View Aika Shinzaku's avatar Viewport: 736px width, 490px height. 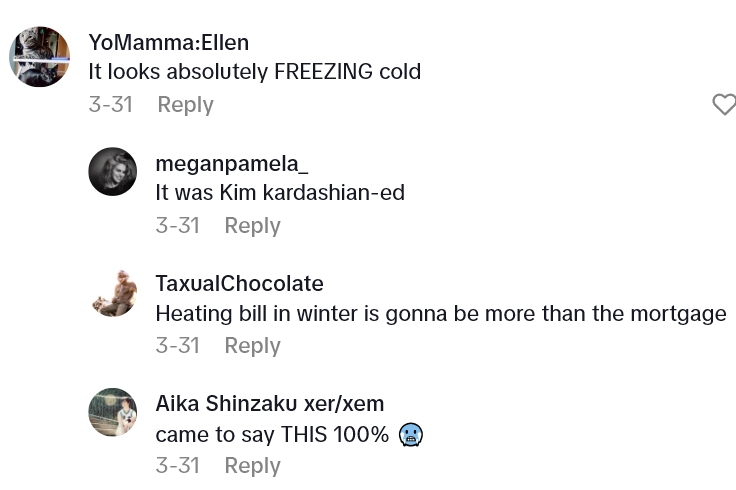pos(113,412)
